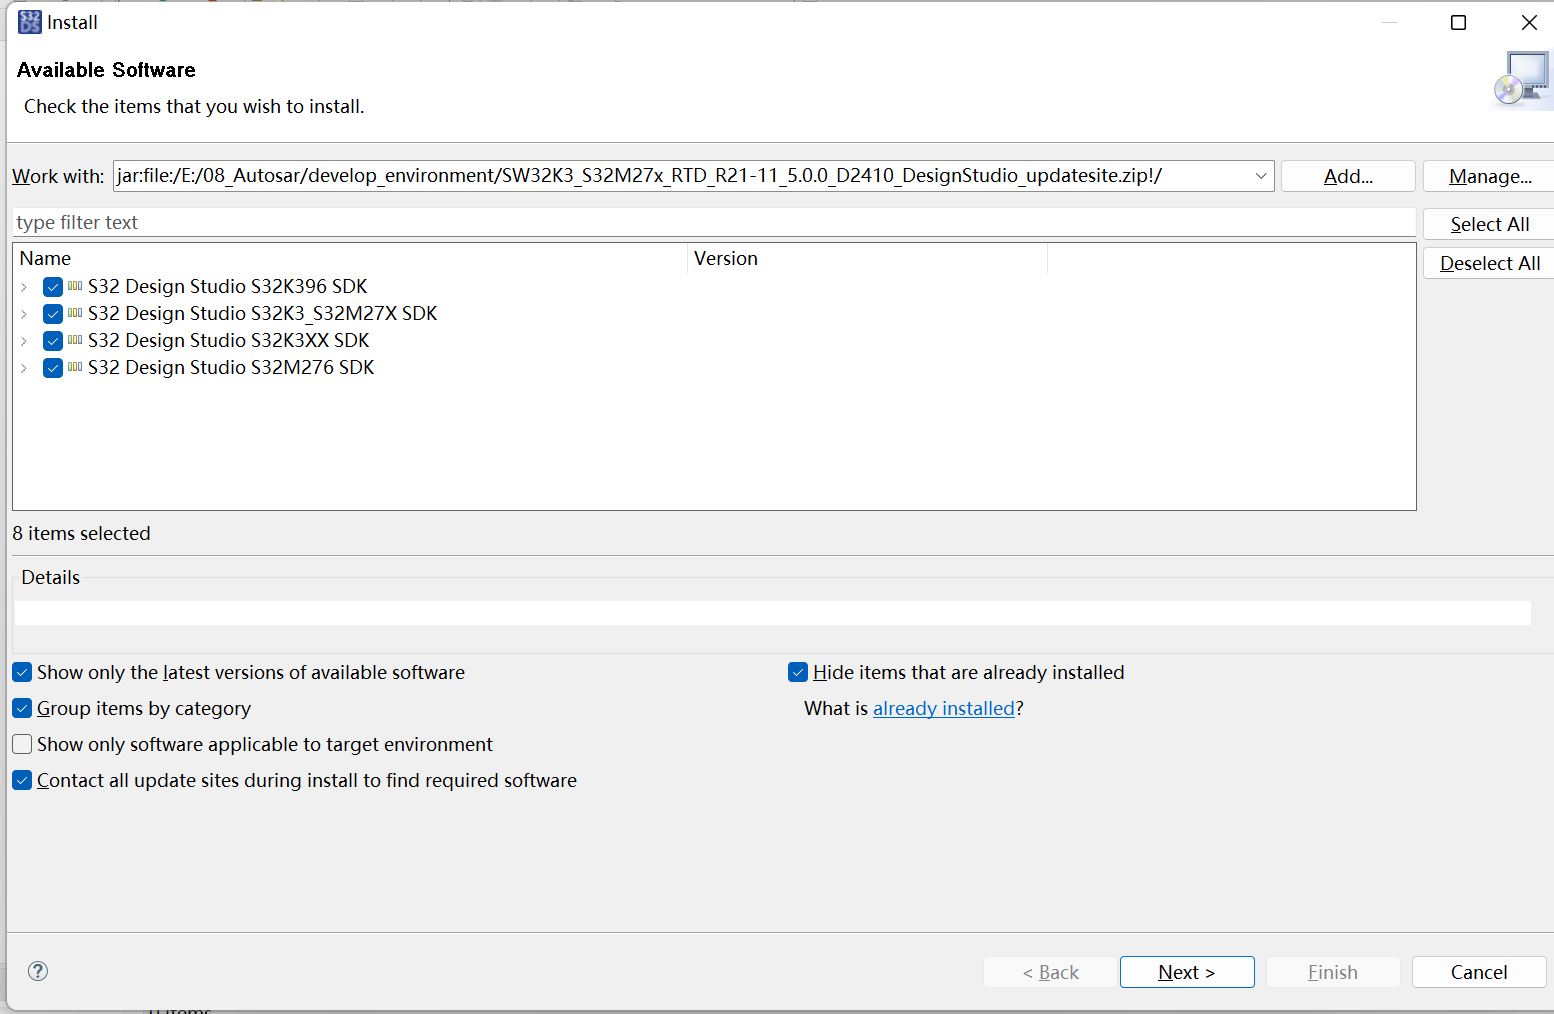
Task: Click category icon beside S32K3_S32M27X SDK
Action: pyautogui.click(x=75, y=313)
